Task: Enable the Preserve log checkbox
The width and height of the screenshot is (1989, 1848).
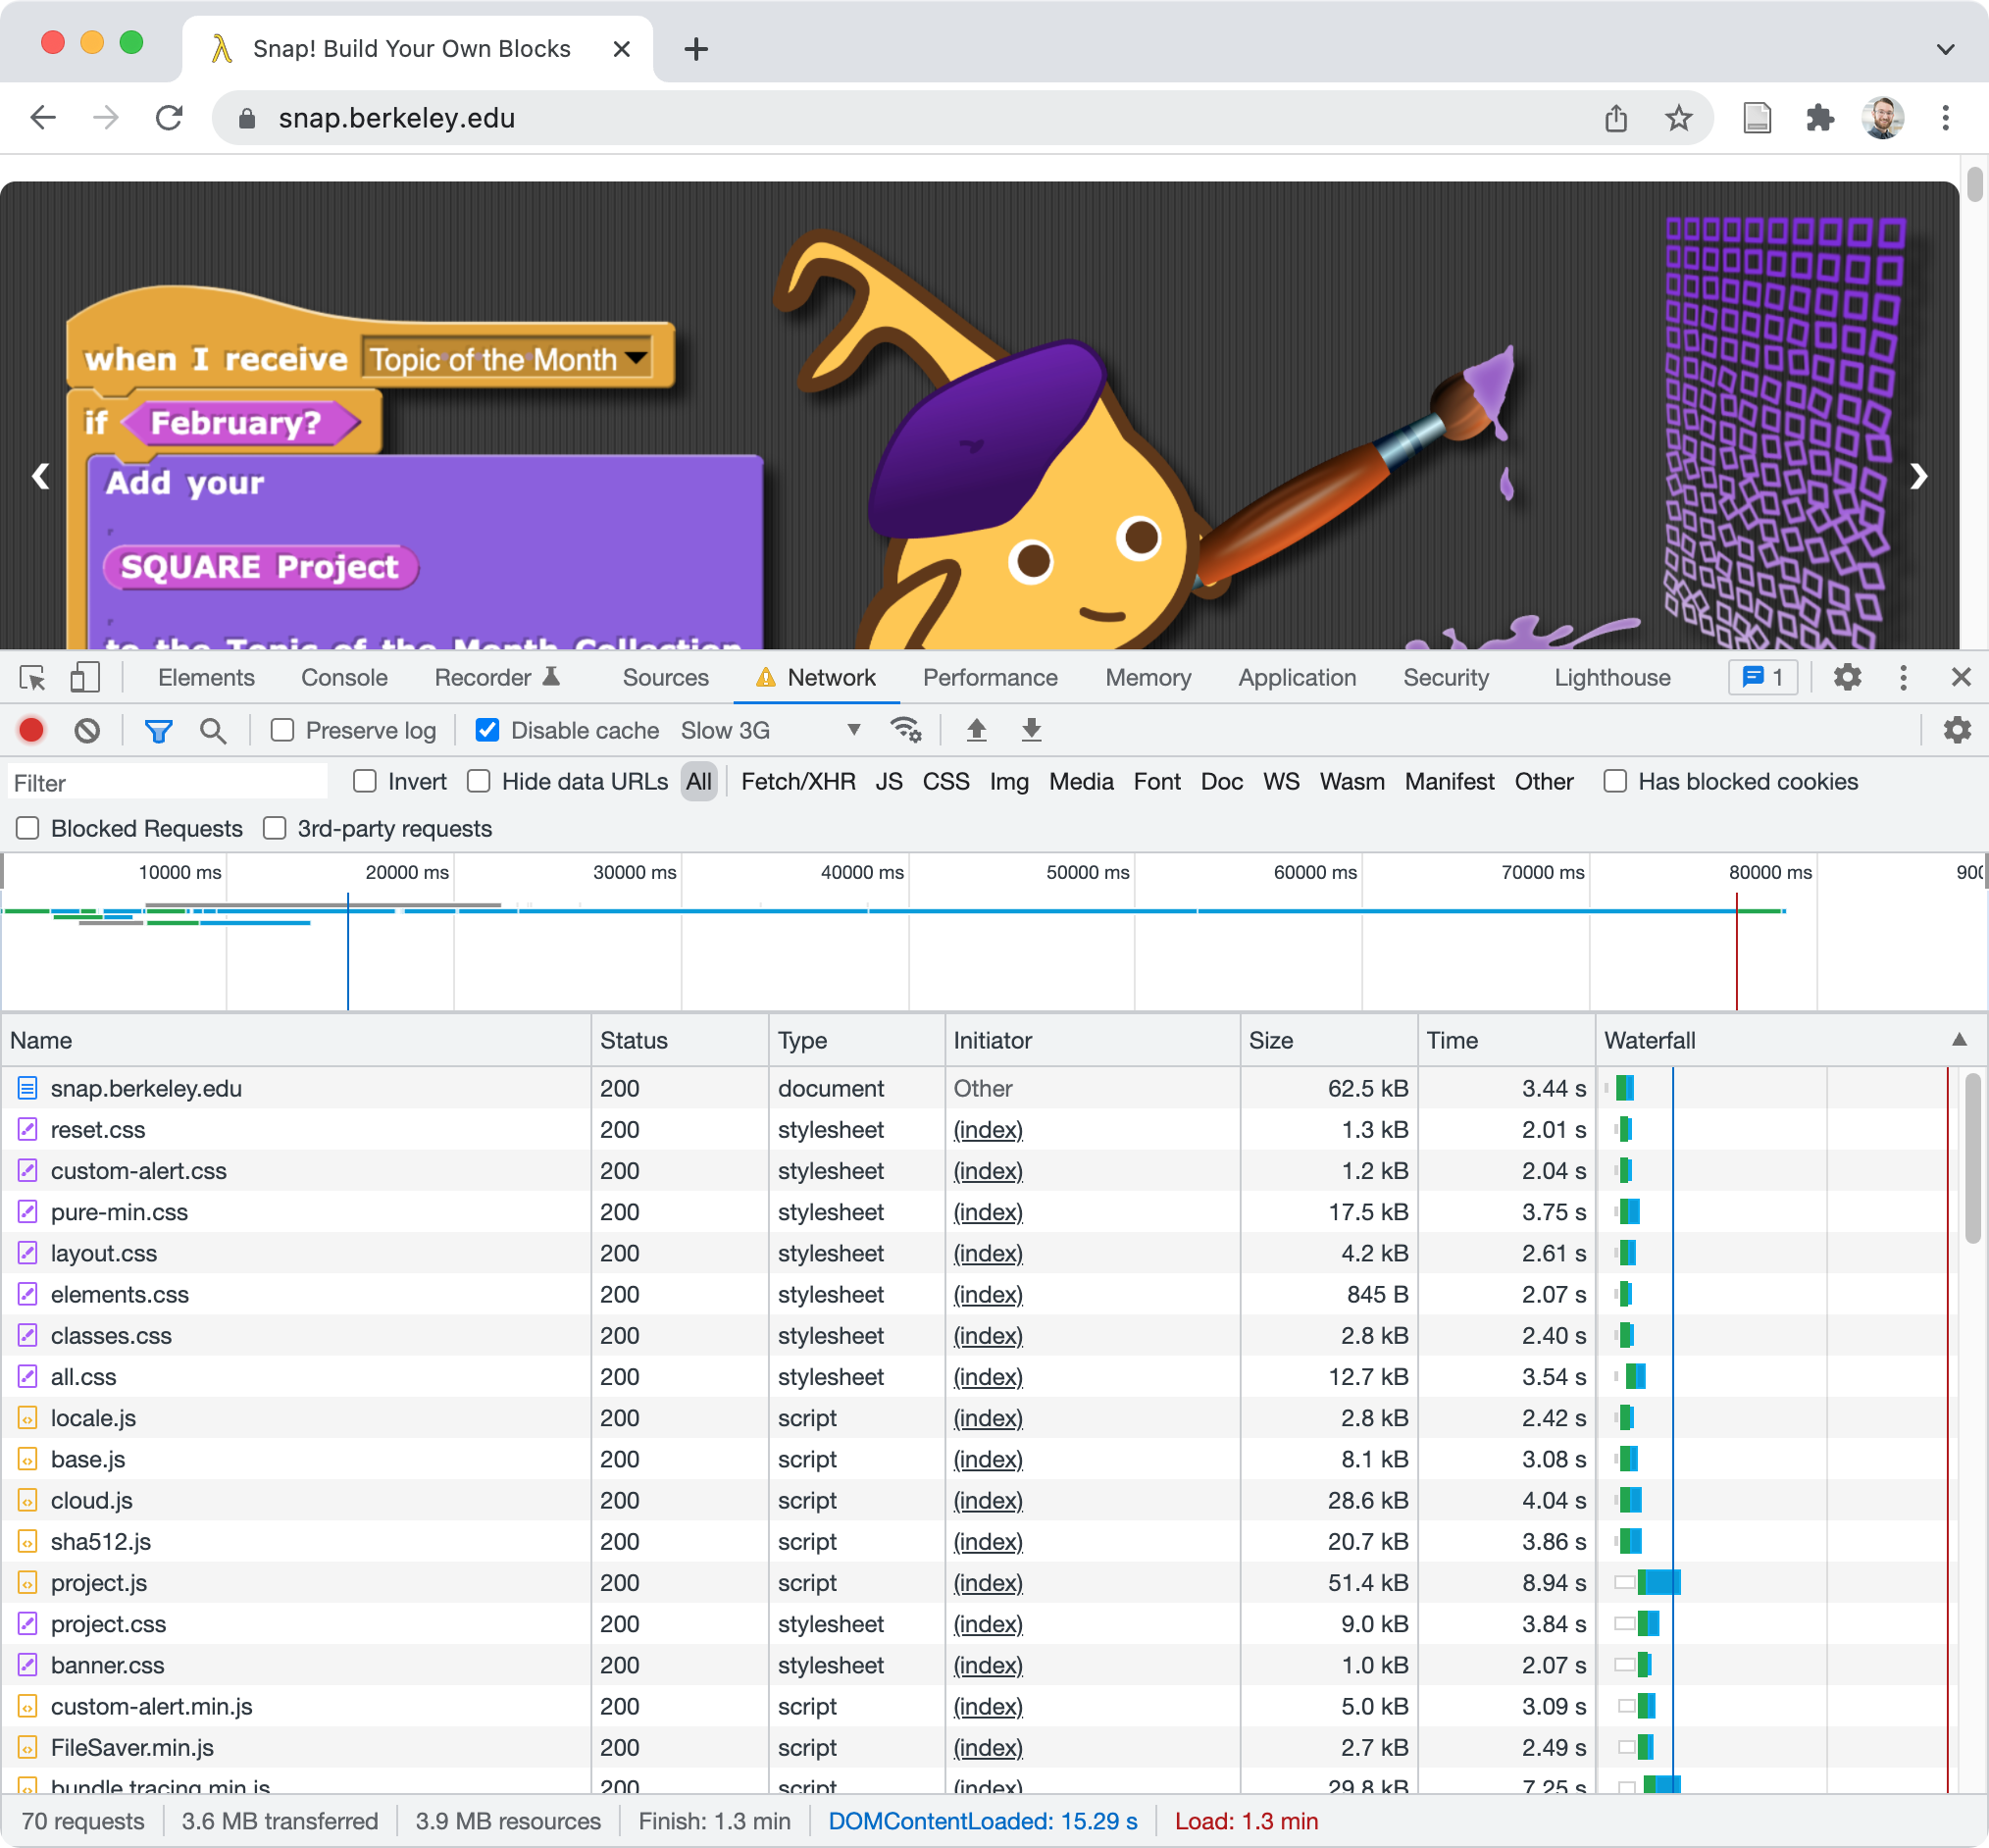Action: point(282,730)
